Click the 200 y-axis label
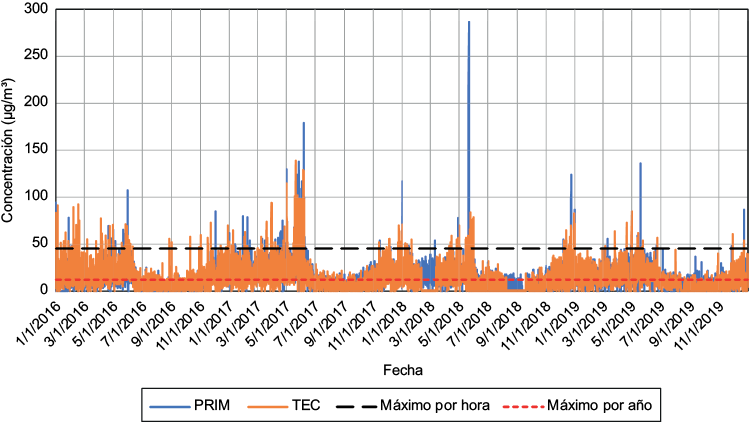This screenshot has width=749, height=422. pyautogui.click(x=36, y=103)
